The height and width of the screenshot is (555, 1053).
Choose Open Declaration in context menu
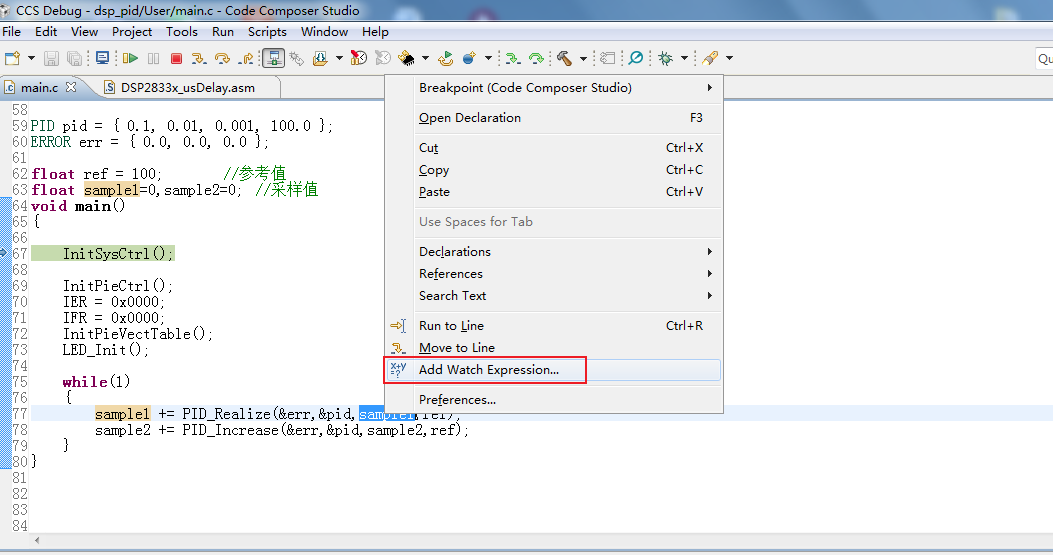(x=567, y=118)
